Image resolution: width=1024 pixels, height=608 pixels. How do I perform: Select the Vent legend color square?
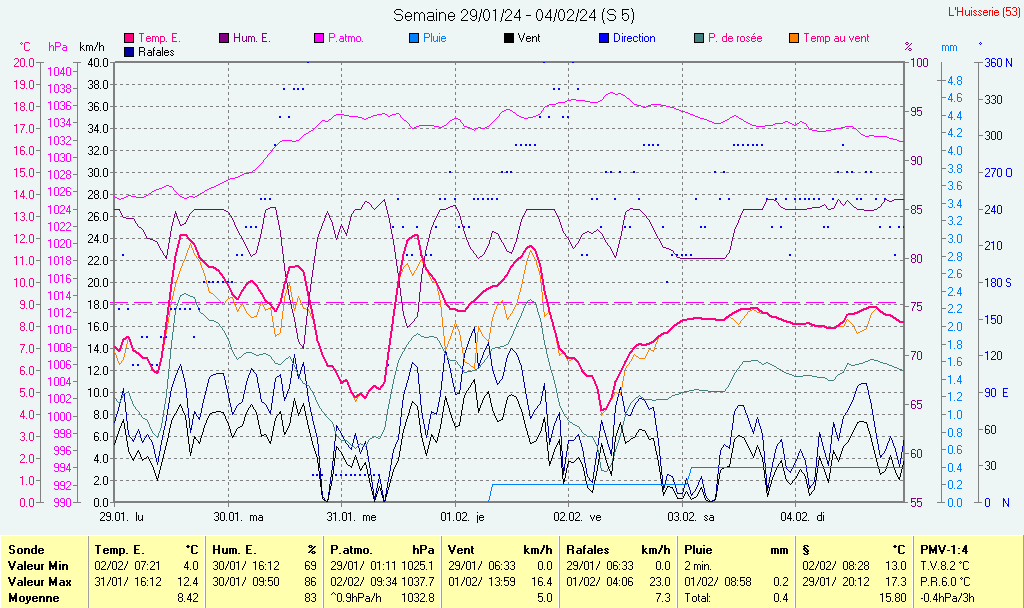pyautogui.click(x=509, y=39)
